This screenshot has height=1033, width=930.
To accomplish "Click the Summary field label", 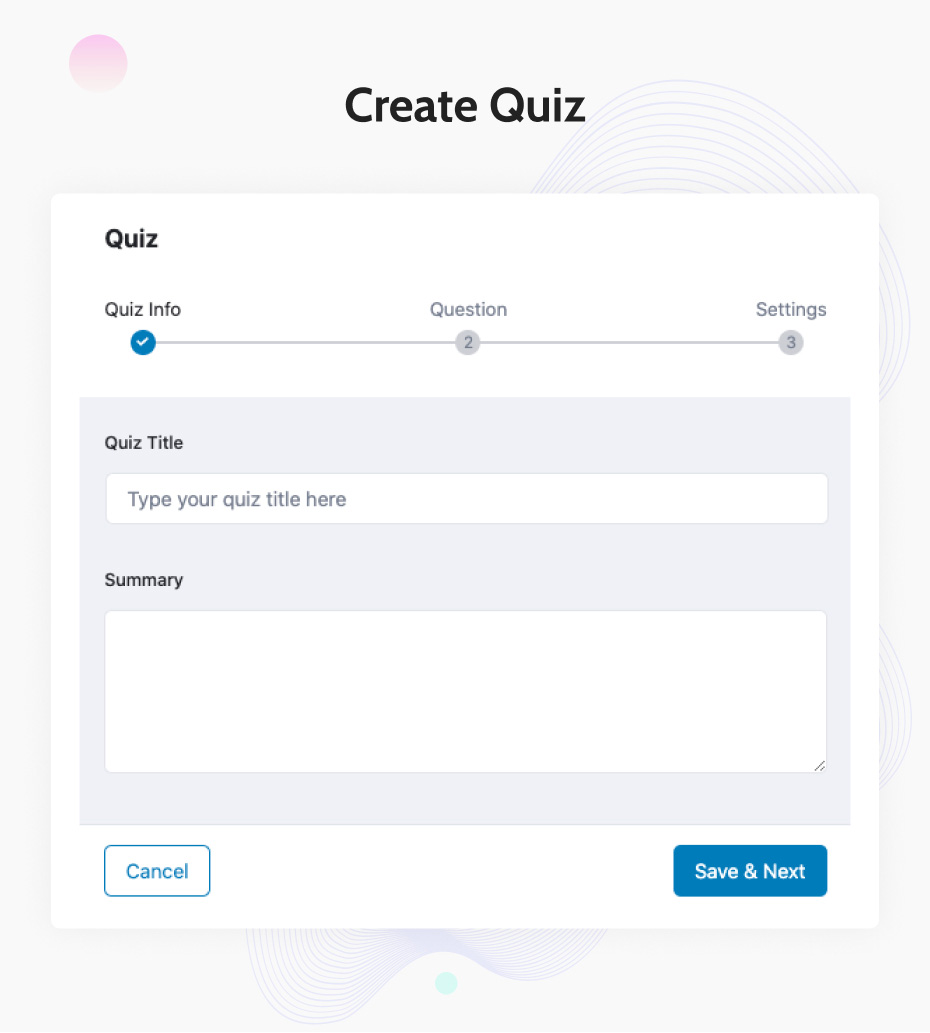I will pos(144,580).
